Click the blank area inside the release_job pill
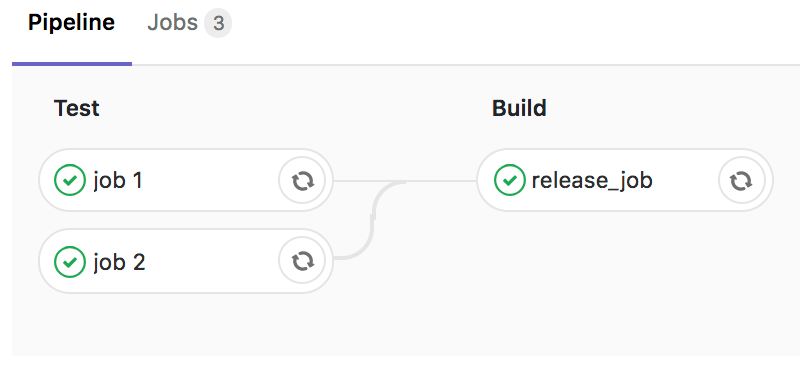Viewport: 800px width, 368px height. point(685,181)
